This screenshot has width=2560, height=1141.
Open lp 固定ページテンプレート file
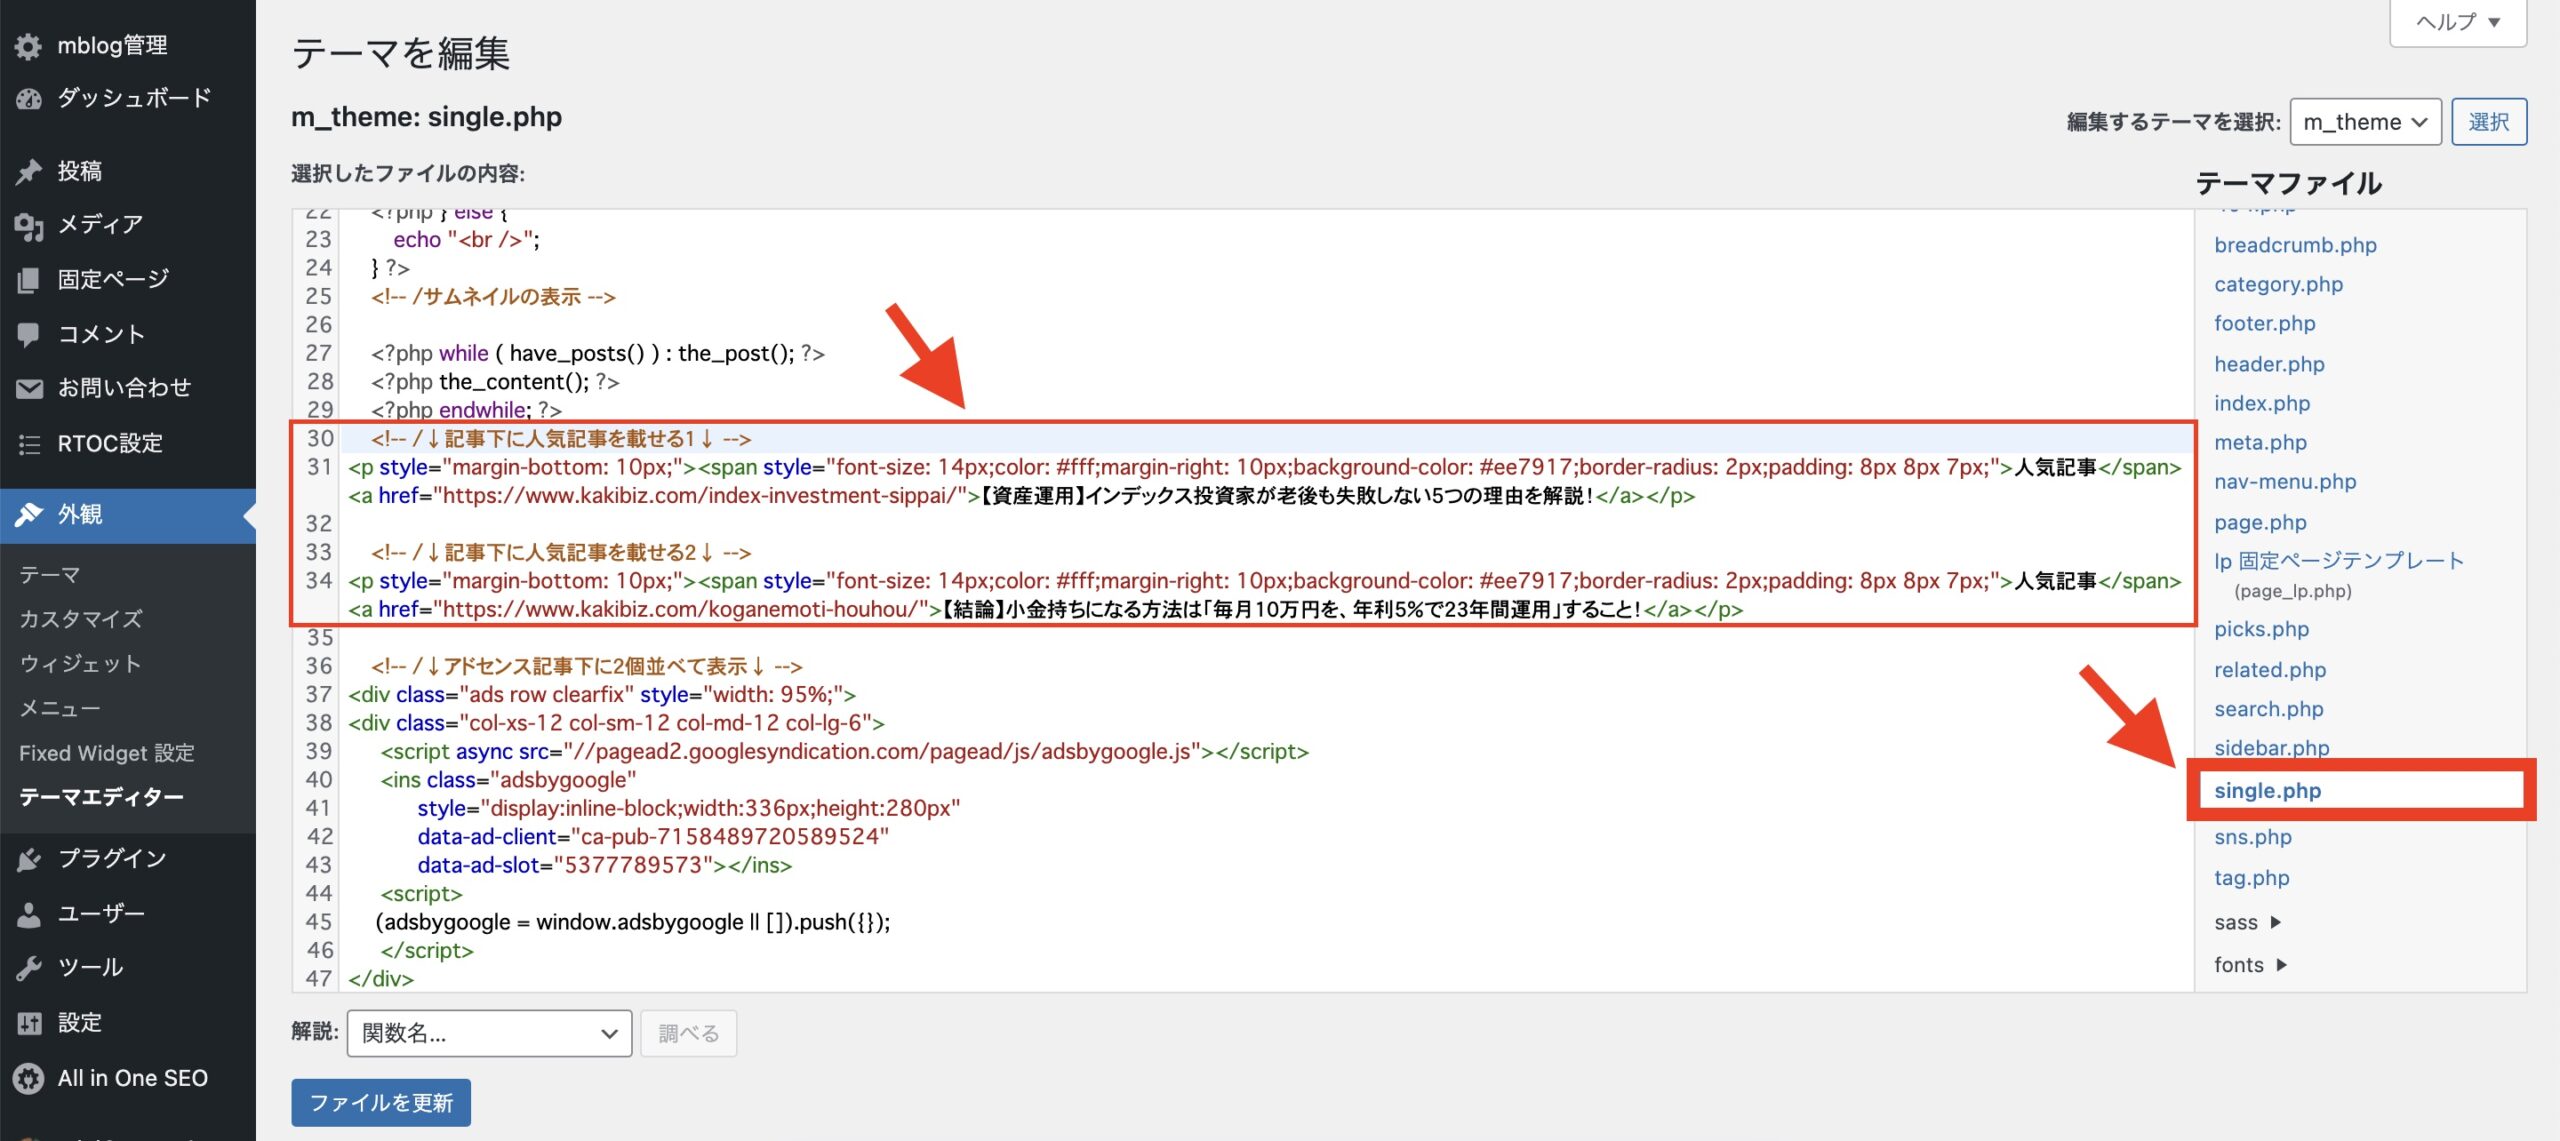2339,561
